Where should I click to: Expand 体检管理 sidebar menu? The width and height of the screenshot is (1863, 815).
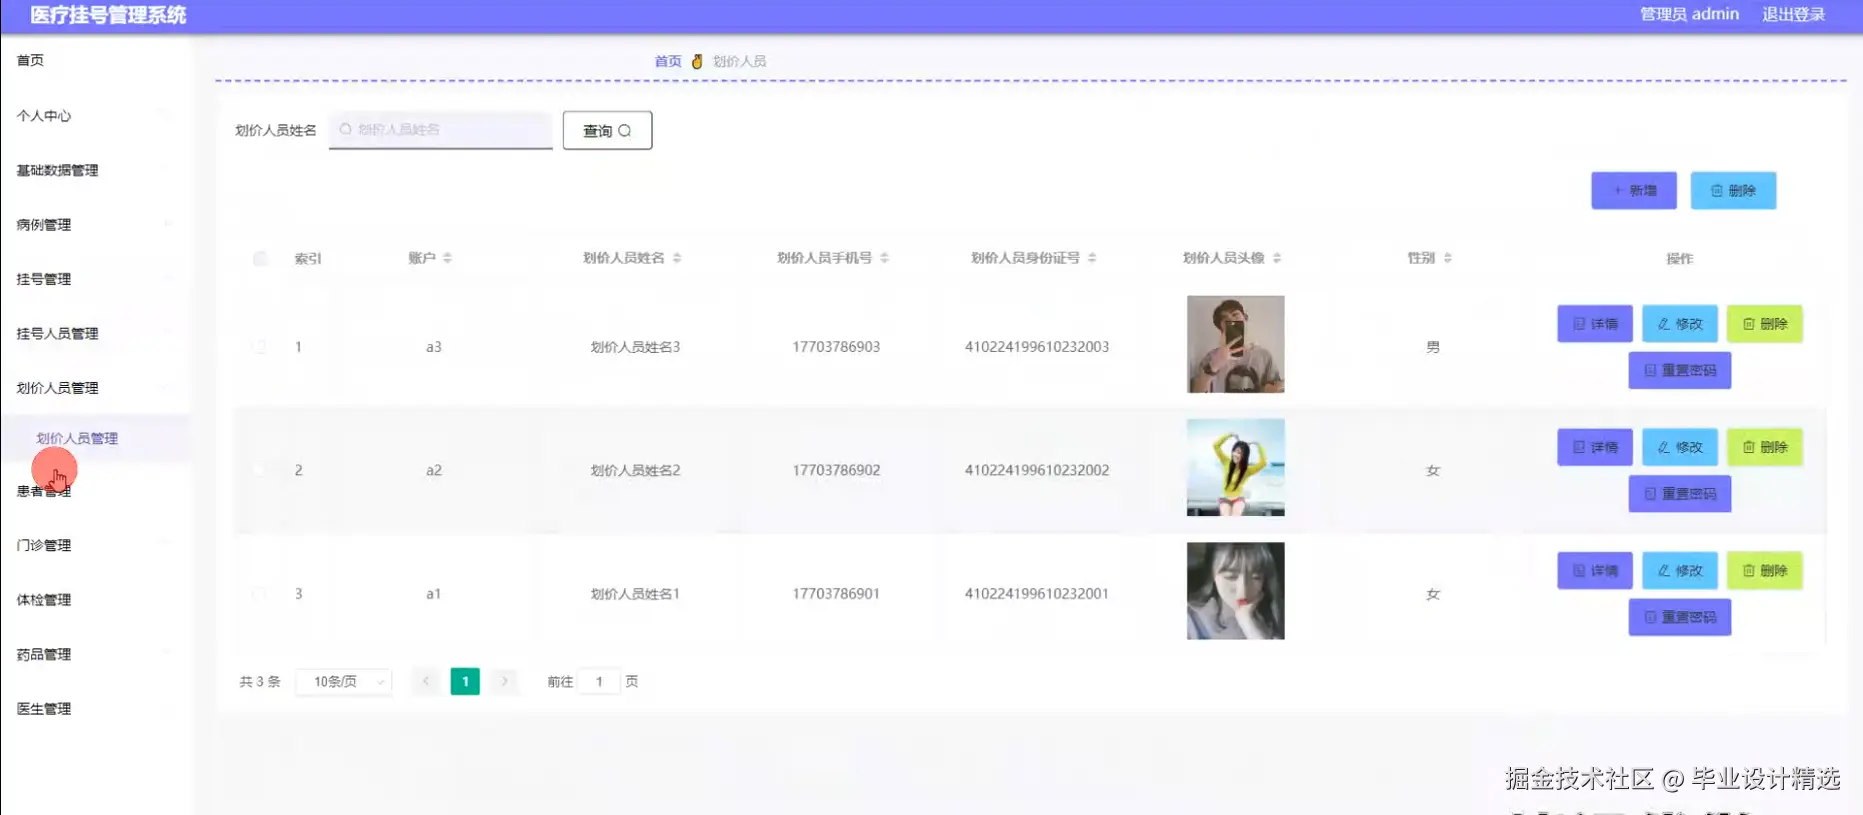[x=95, y=599]
